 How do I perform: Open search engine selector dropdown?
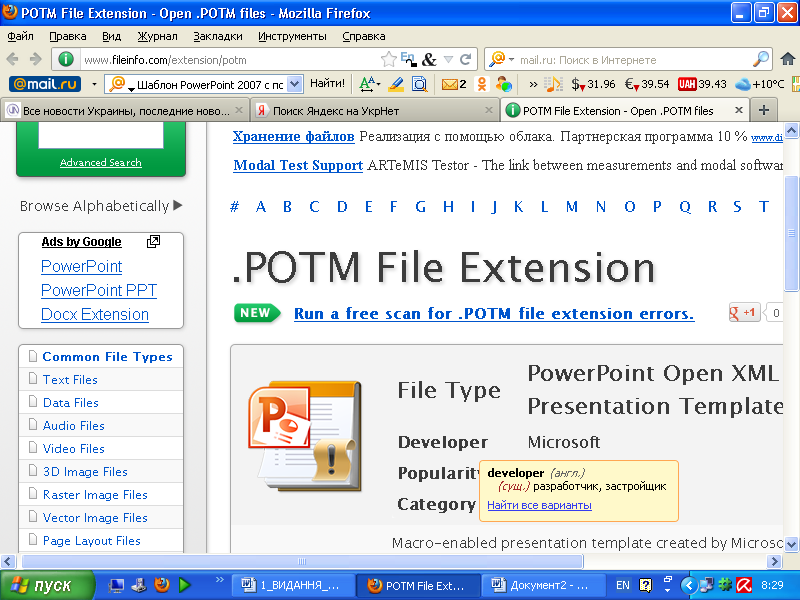click(x=511, y=60)
